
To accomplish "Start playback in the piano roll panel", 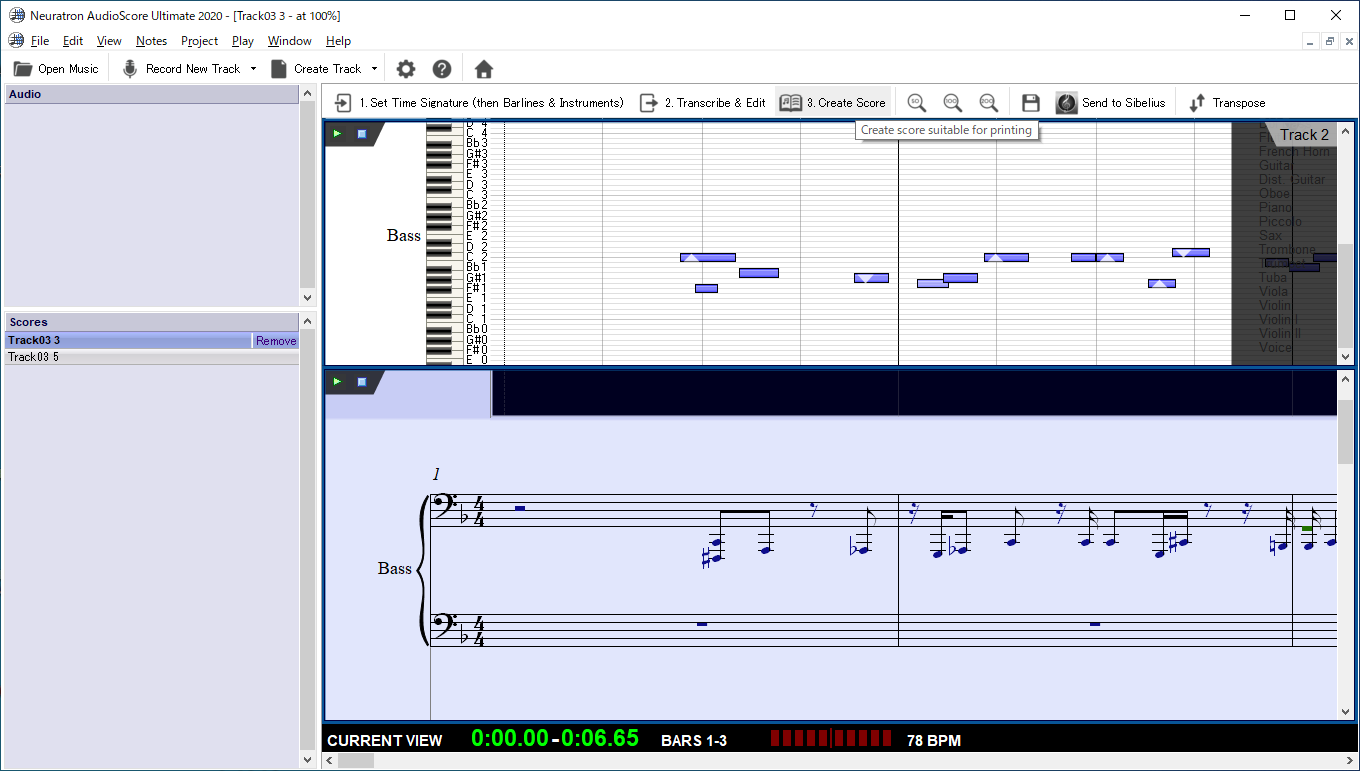I will 337,132.
